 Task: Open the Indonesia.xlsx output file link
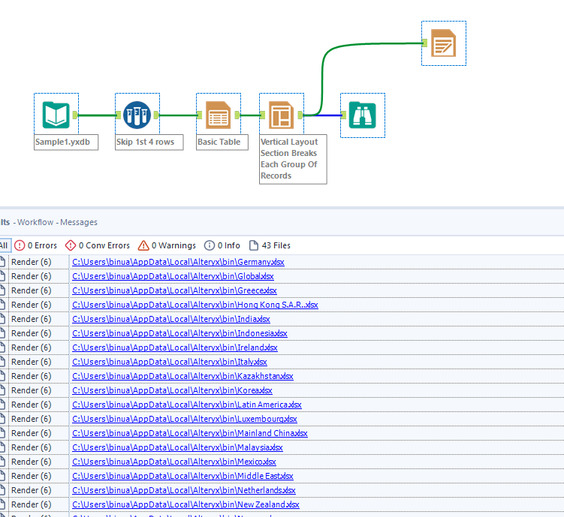pyautogui.click(x=179, y=334)
